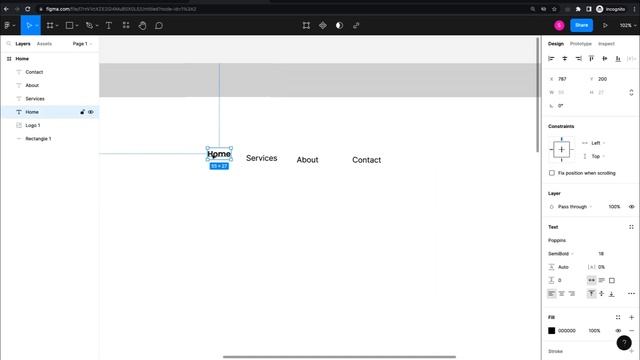The height and width of the screenshot is (360, 640).
Task: Click the Create link icon in toolbar
Action: (356, 25)
